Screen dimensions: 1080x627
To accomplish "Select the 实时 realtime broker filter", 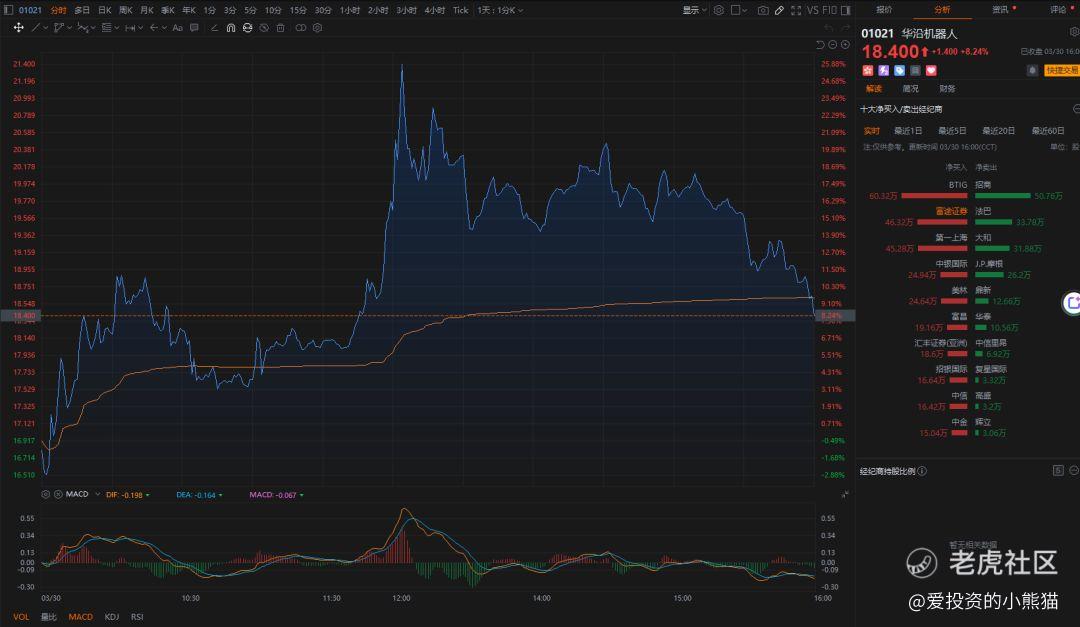I will [871, 131].
